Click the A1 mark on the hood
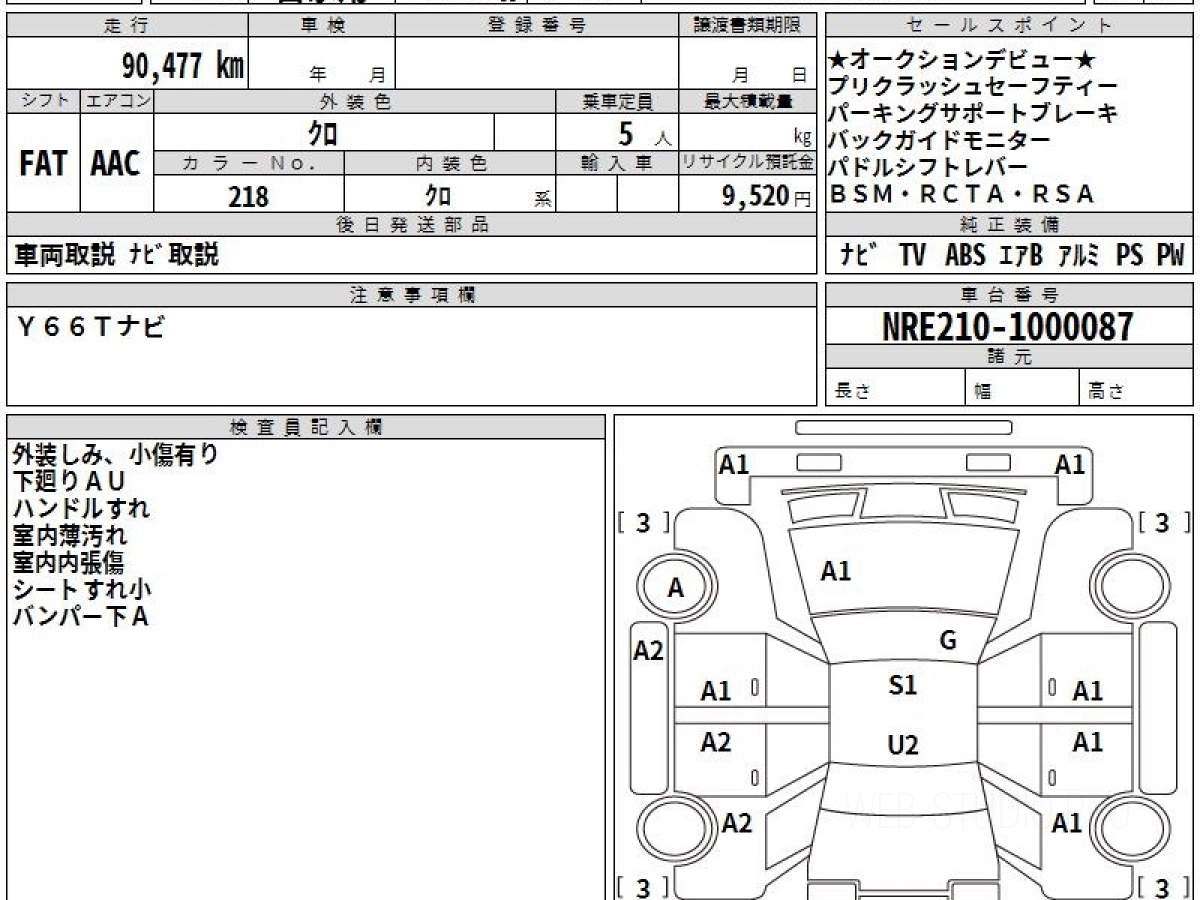Image resolution: width=1200 pixels, height=900 pixels. pyautogui.click(x=836, y=571)
